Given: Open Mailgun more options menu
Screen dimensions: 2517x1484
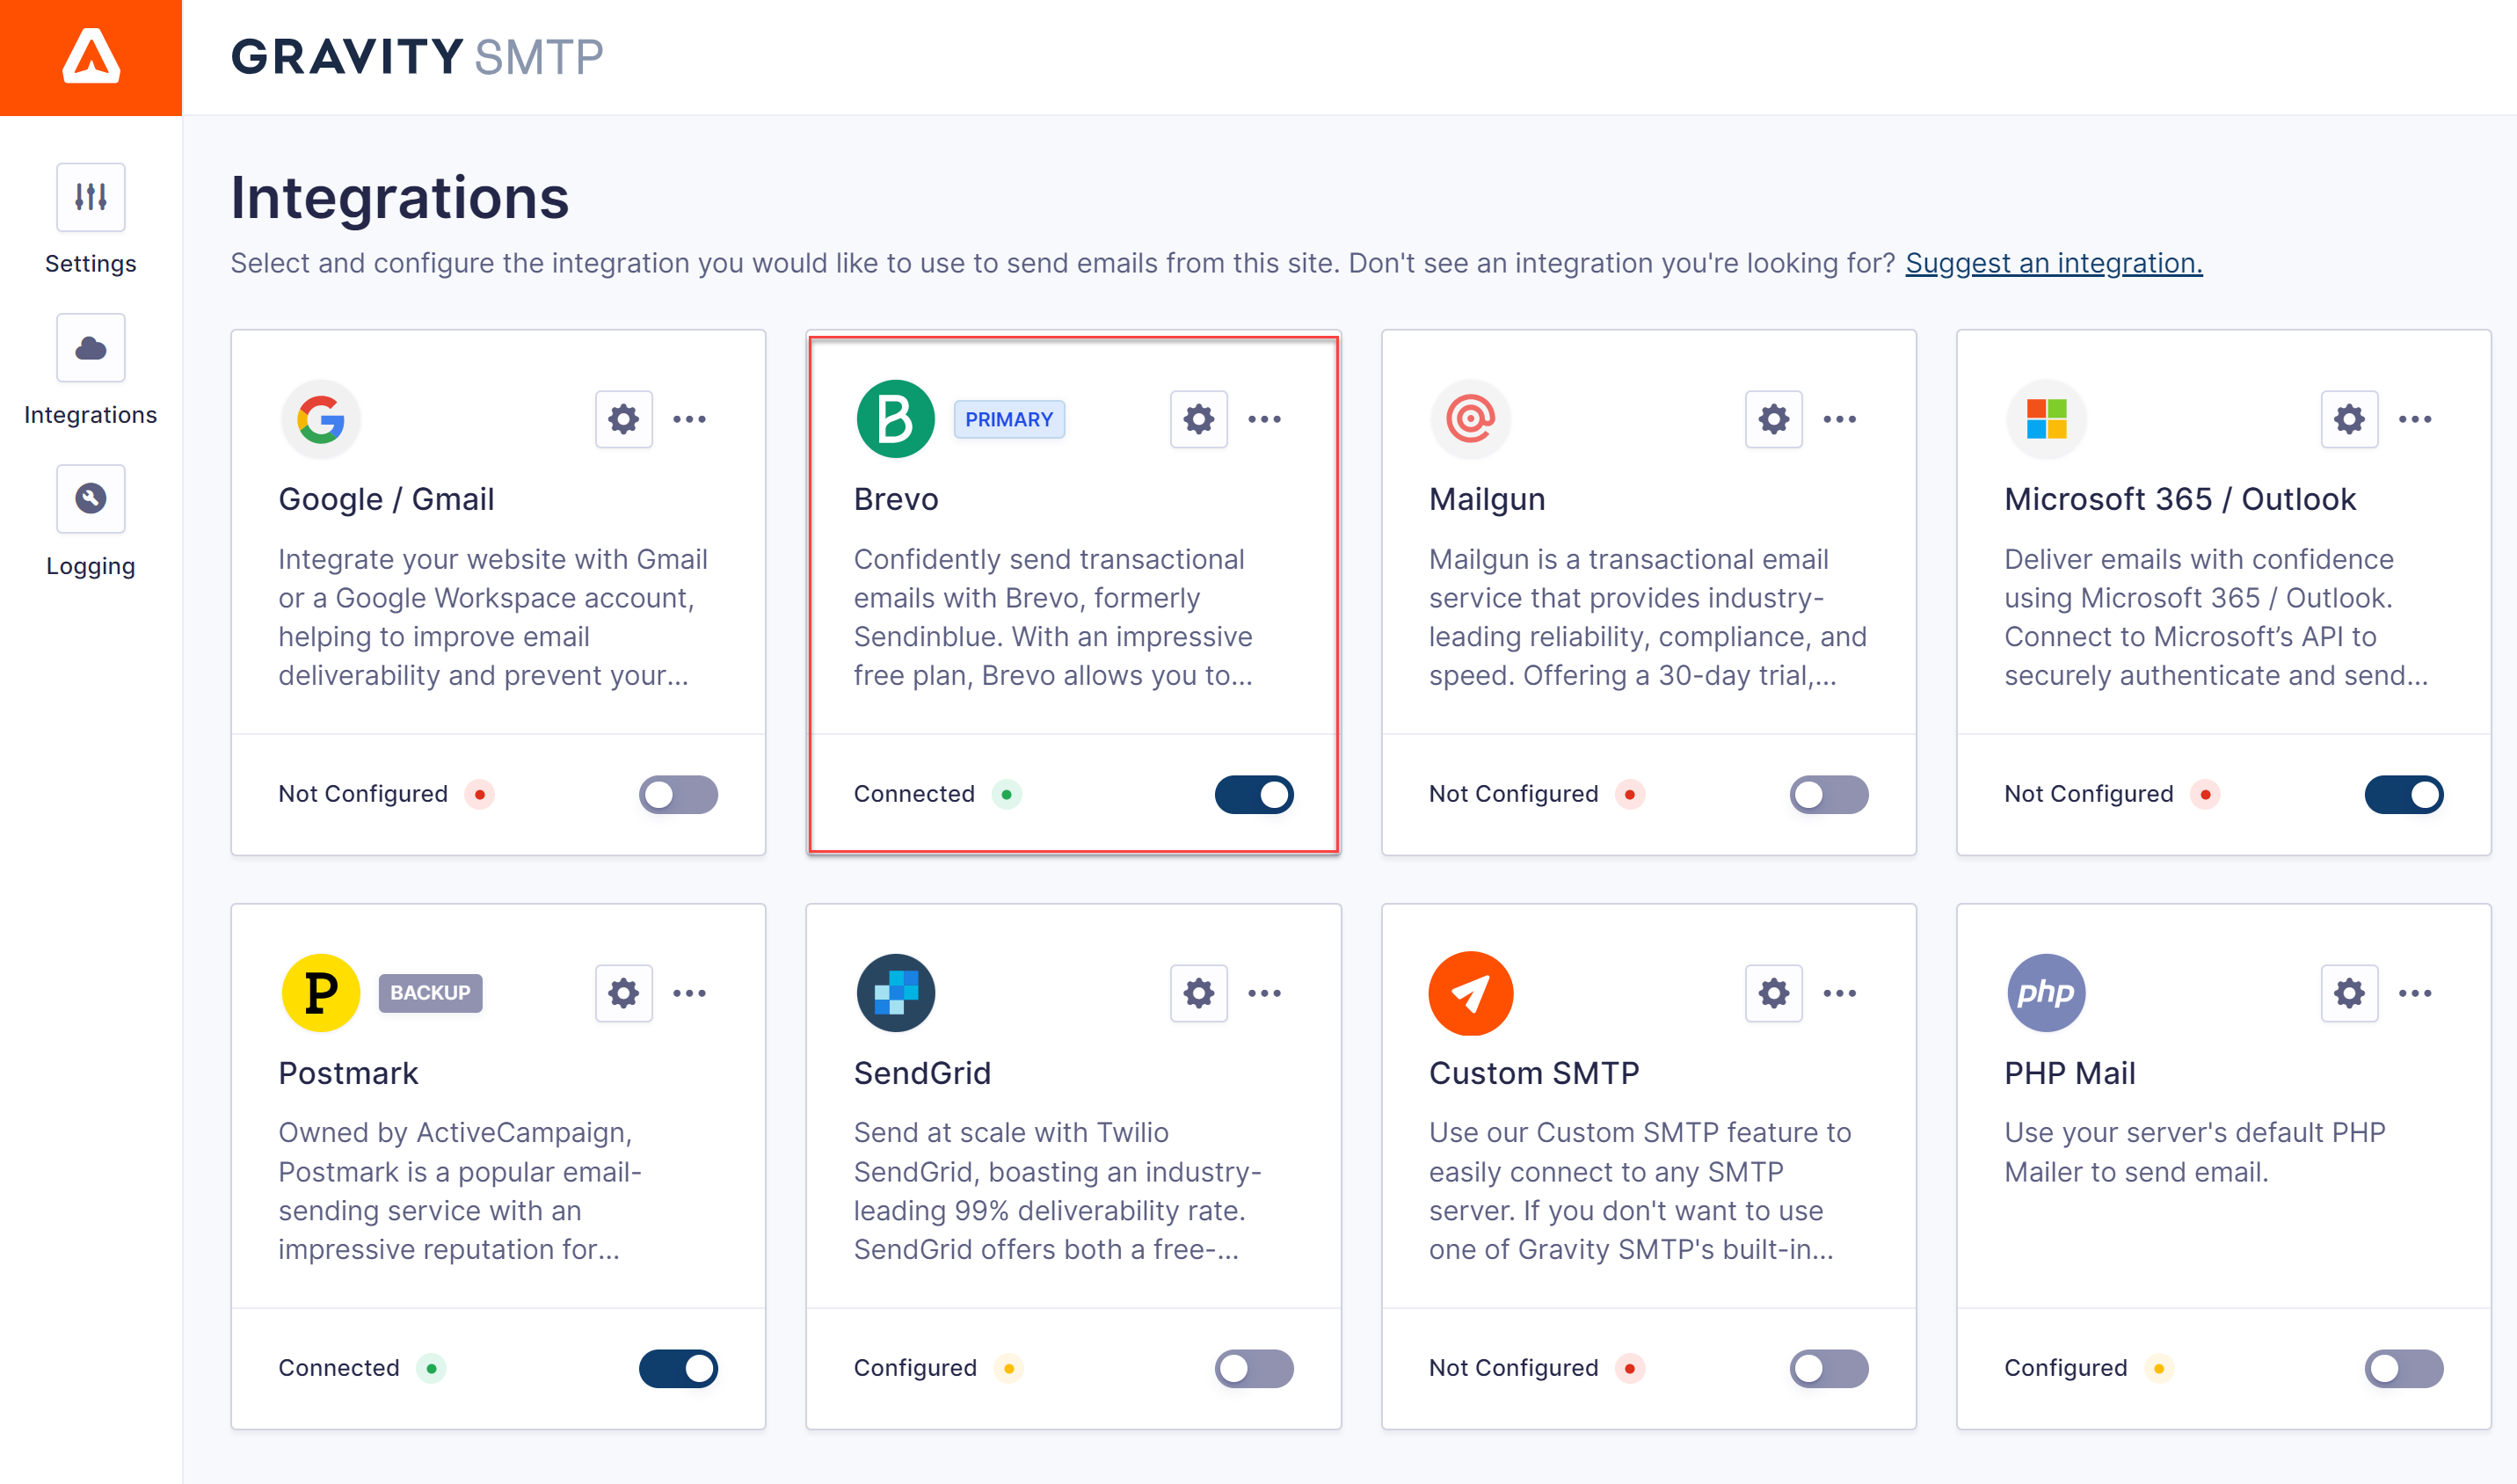Looking at the screenshot, I should [x=1840, y=419].
